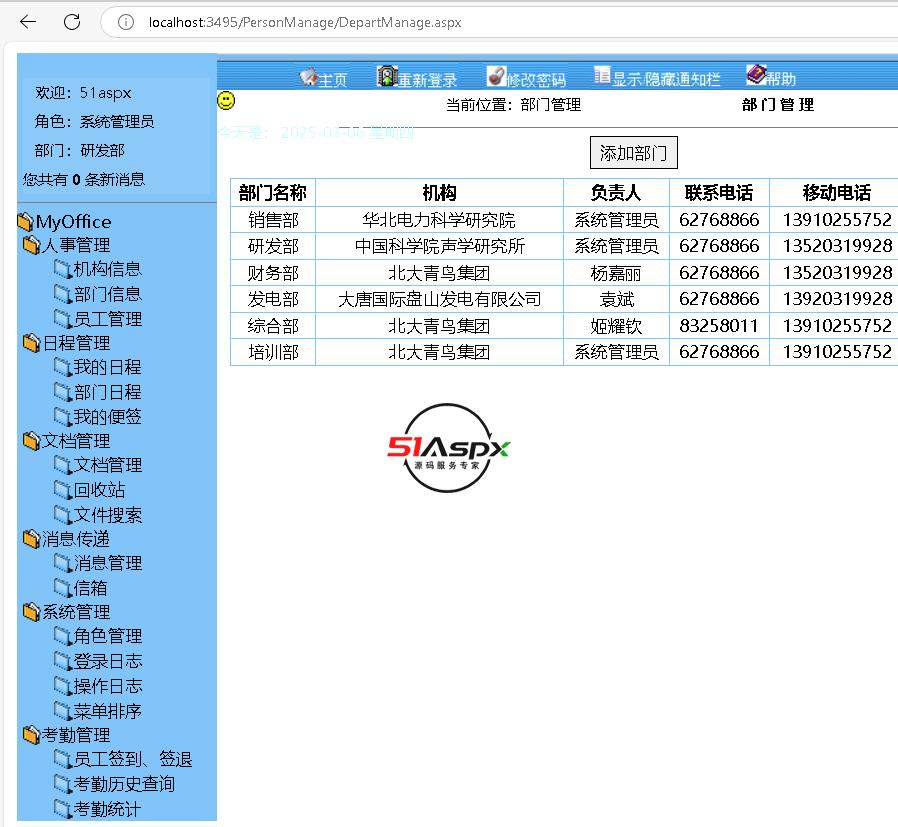Image resolution: width=898 pixels, height=827 pixels.
Task: Toggle the 考勤管理 folder node
Action: 32,736
